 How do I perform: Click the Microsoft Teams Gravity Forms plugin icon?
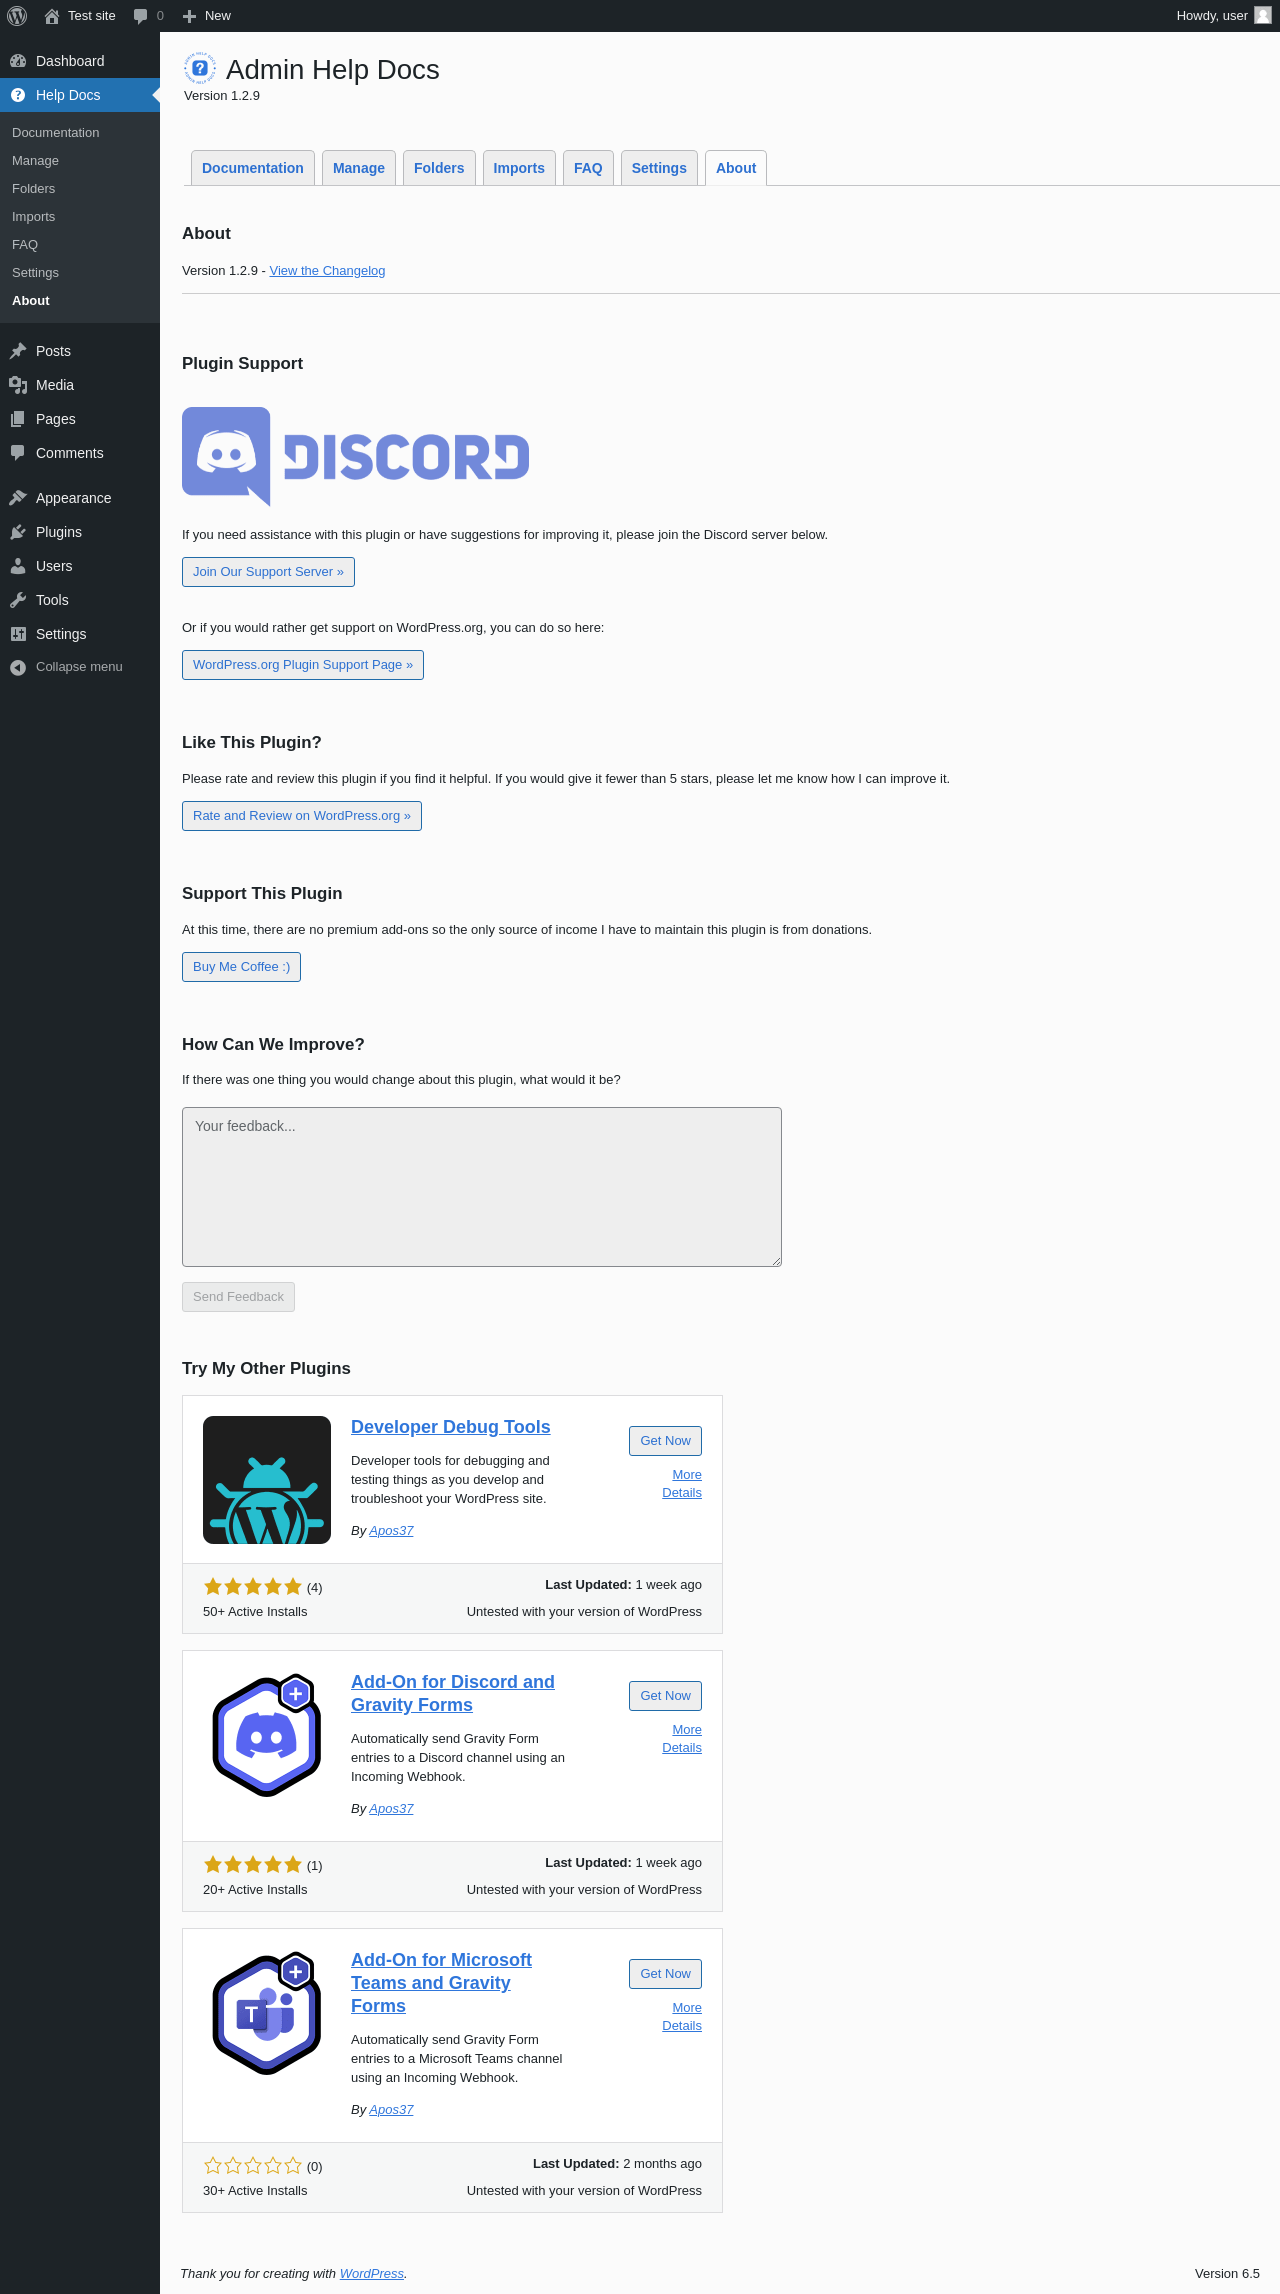pos(267,2013)
